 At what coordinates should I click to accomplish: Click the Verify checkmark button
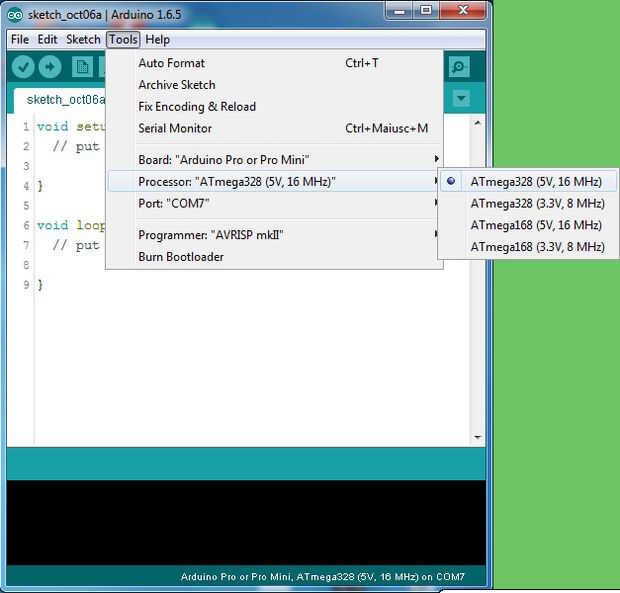[x=23, y=67]
